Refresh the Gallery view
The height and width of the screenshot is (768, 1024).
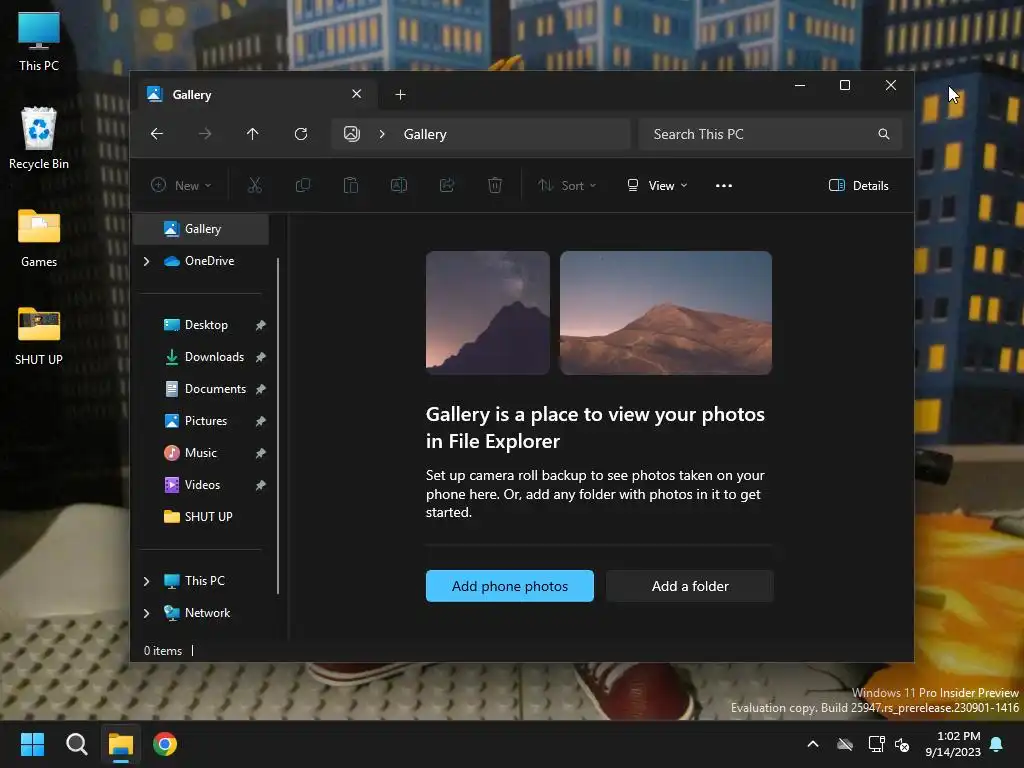(x=301, y=134)
